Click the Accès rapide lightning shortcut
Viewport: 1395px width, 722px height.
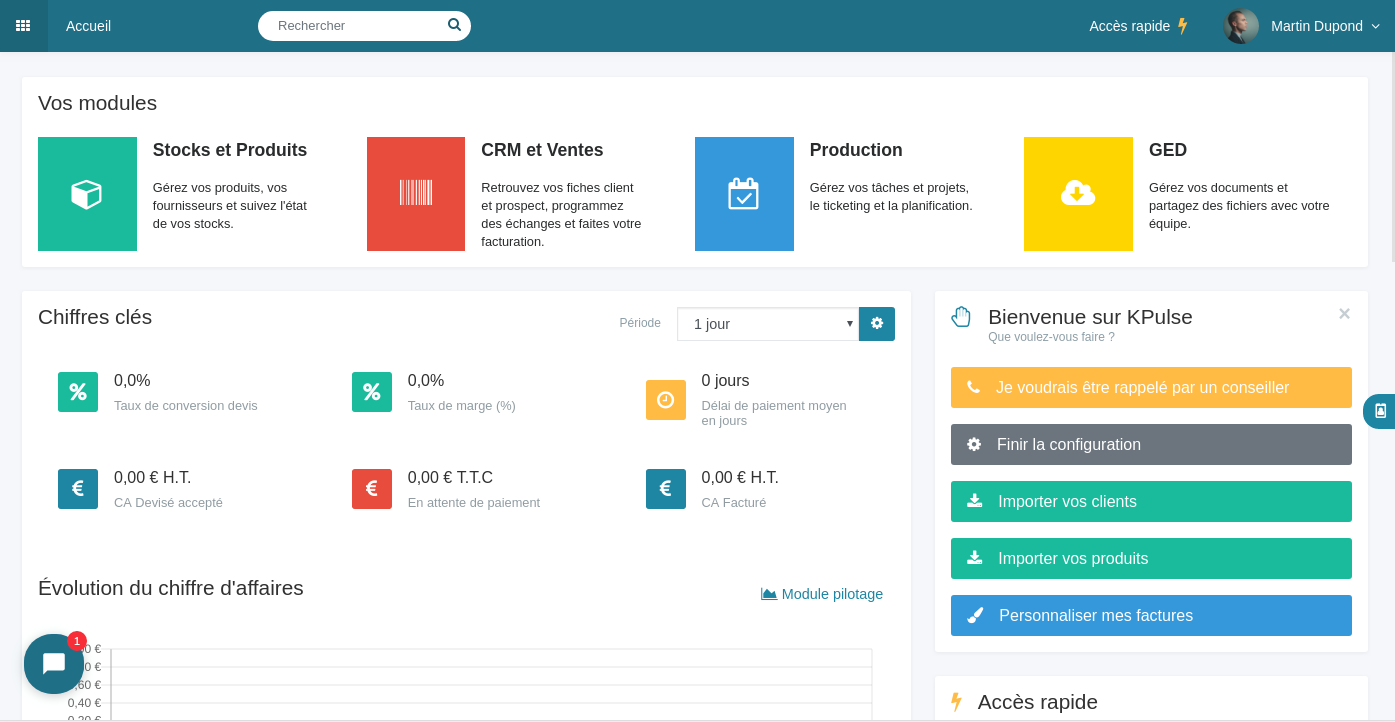[x=1138, y=26]
